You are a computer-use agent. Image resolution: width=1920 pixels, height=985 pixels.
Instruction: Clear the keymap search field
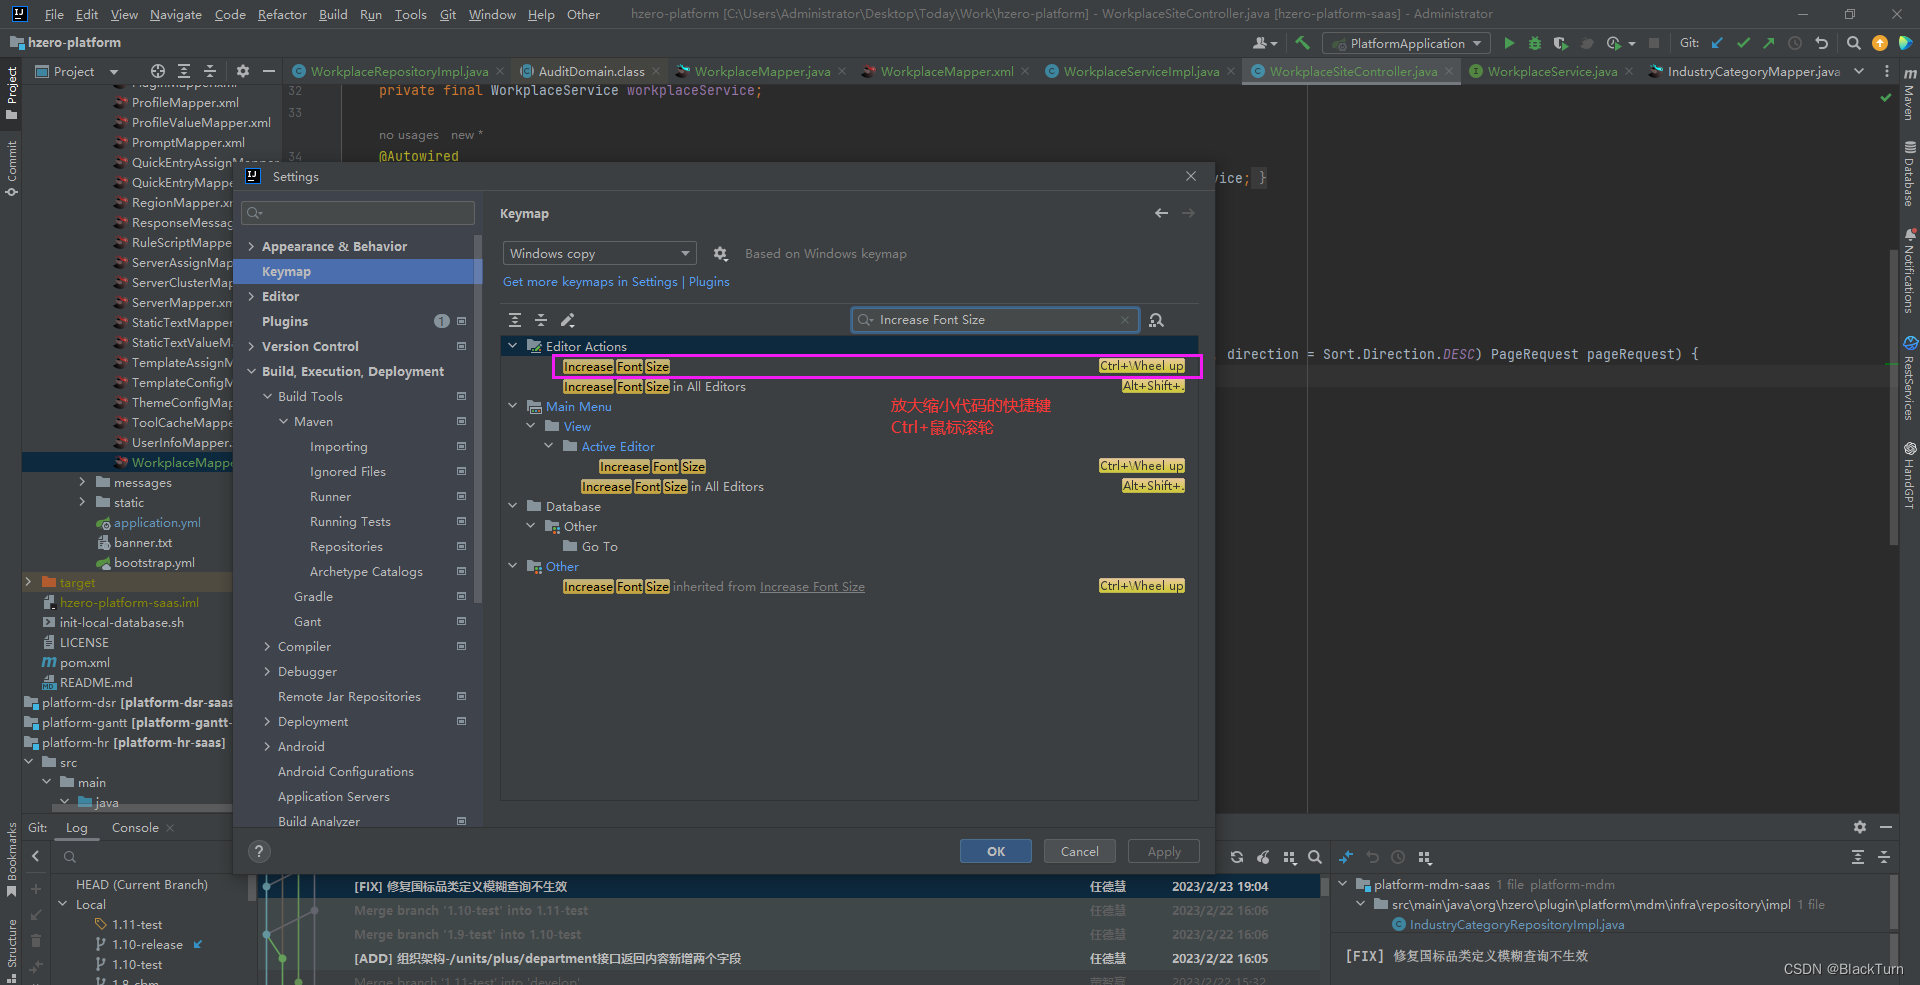1125,320
